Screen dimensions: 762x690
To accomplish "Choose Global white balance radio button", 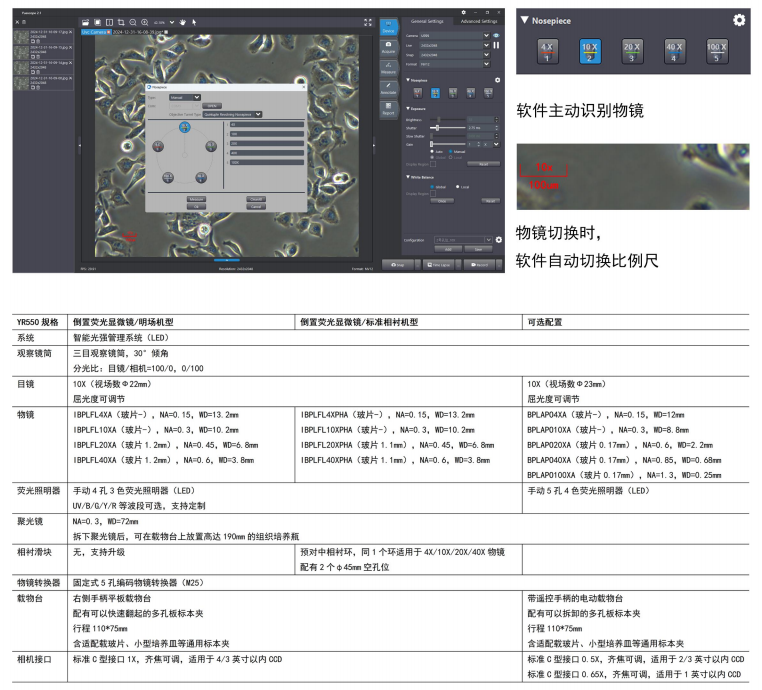I will pyautogui.click(x=432, y=187).
